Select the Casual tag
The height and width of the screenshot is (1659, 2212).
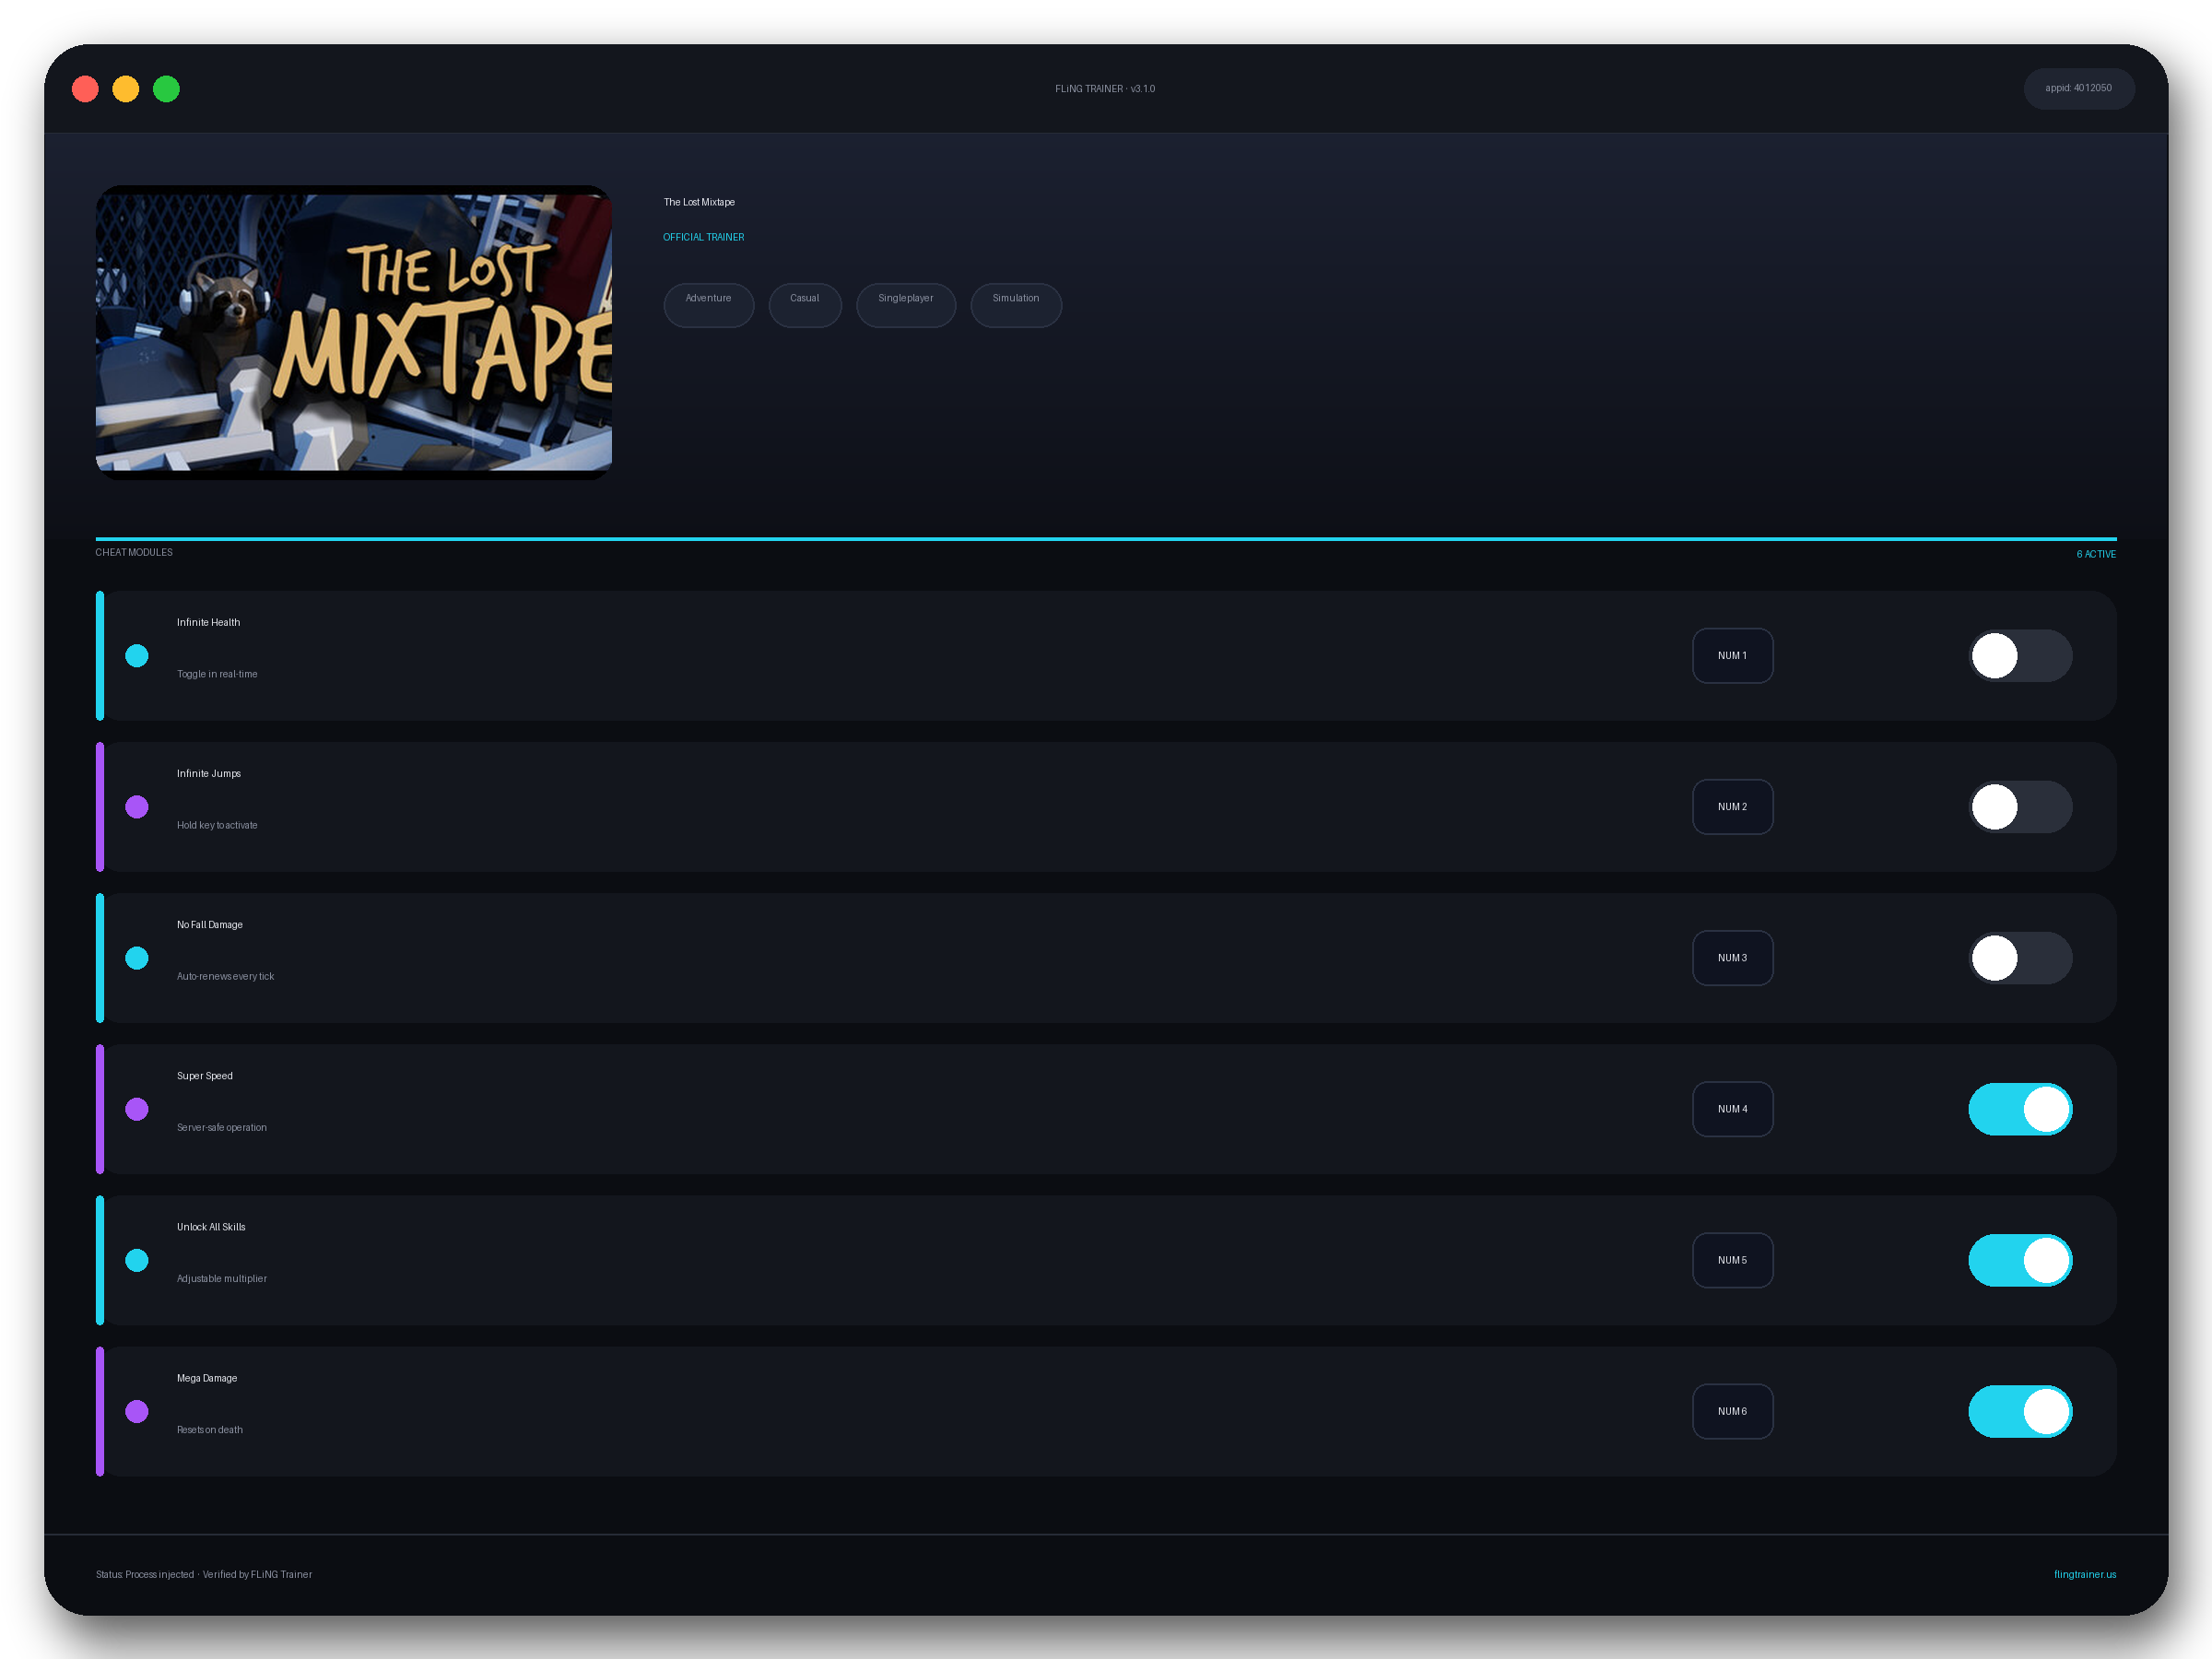coord(804,305)
